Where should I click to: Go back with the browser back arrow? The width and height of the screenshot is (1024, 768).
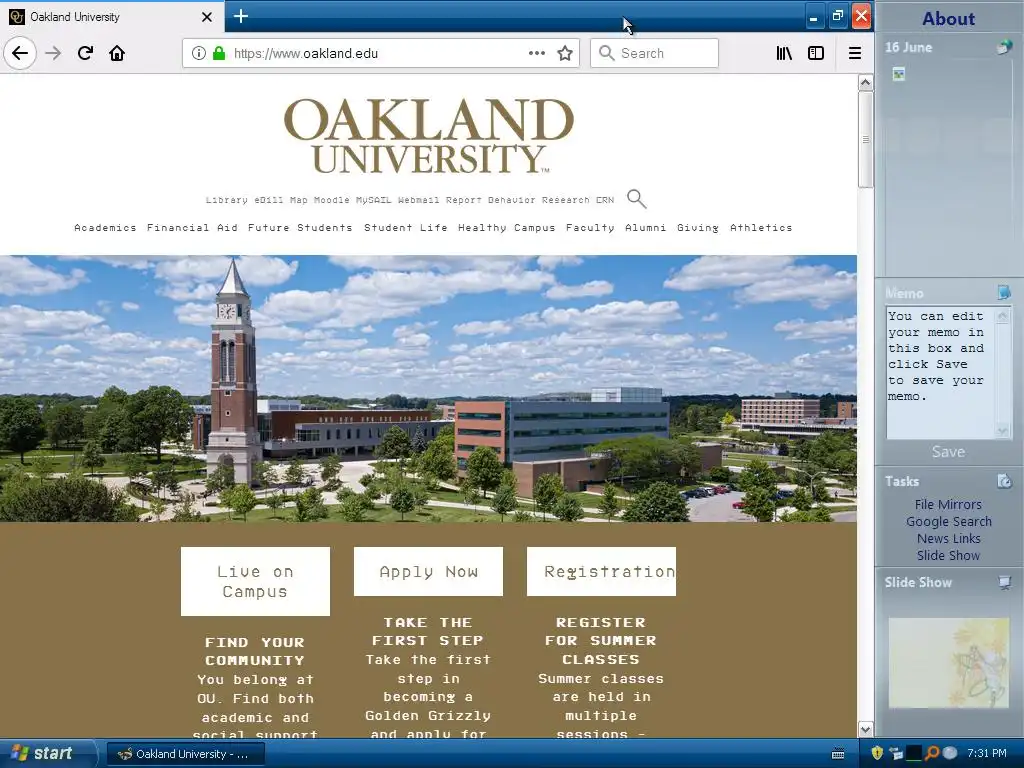click(20, 53)
